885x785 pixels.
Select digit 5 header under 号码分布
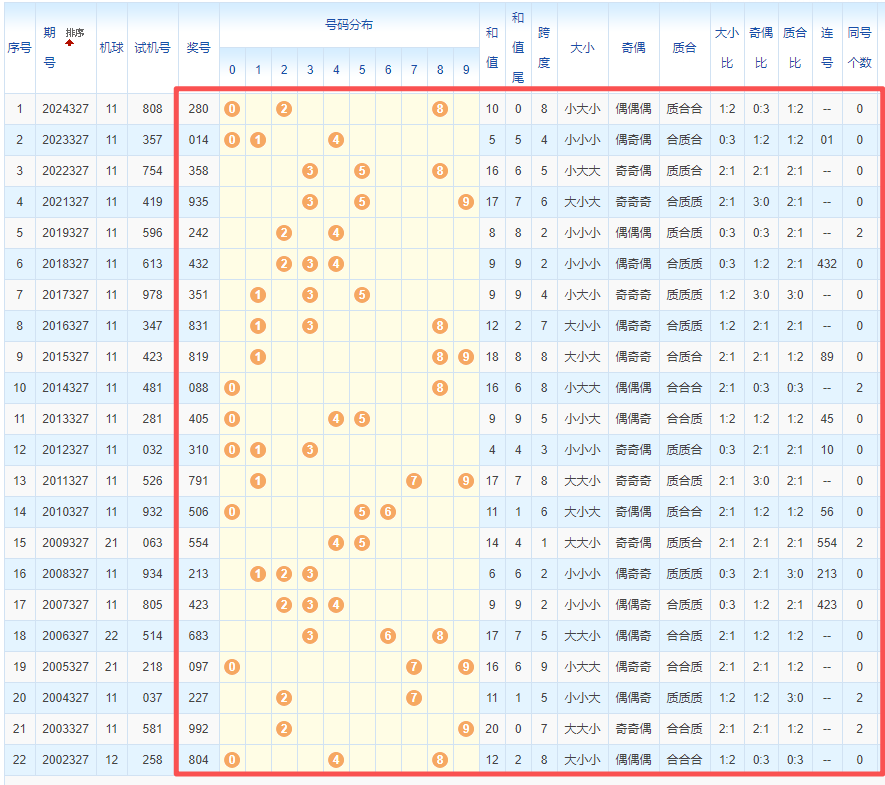click(362, 70)
